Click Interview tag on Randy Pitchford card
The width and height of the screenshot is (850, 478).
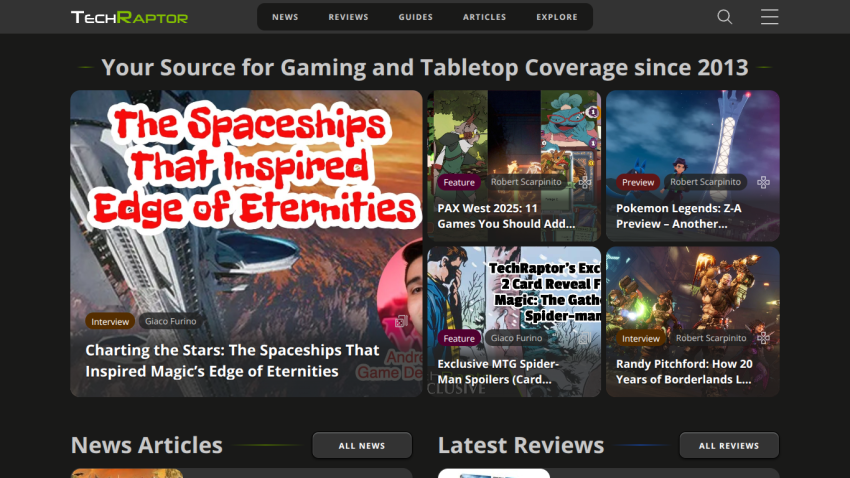[641, 338]
